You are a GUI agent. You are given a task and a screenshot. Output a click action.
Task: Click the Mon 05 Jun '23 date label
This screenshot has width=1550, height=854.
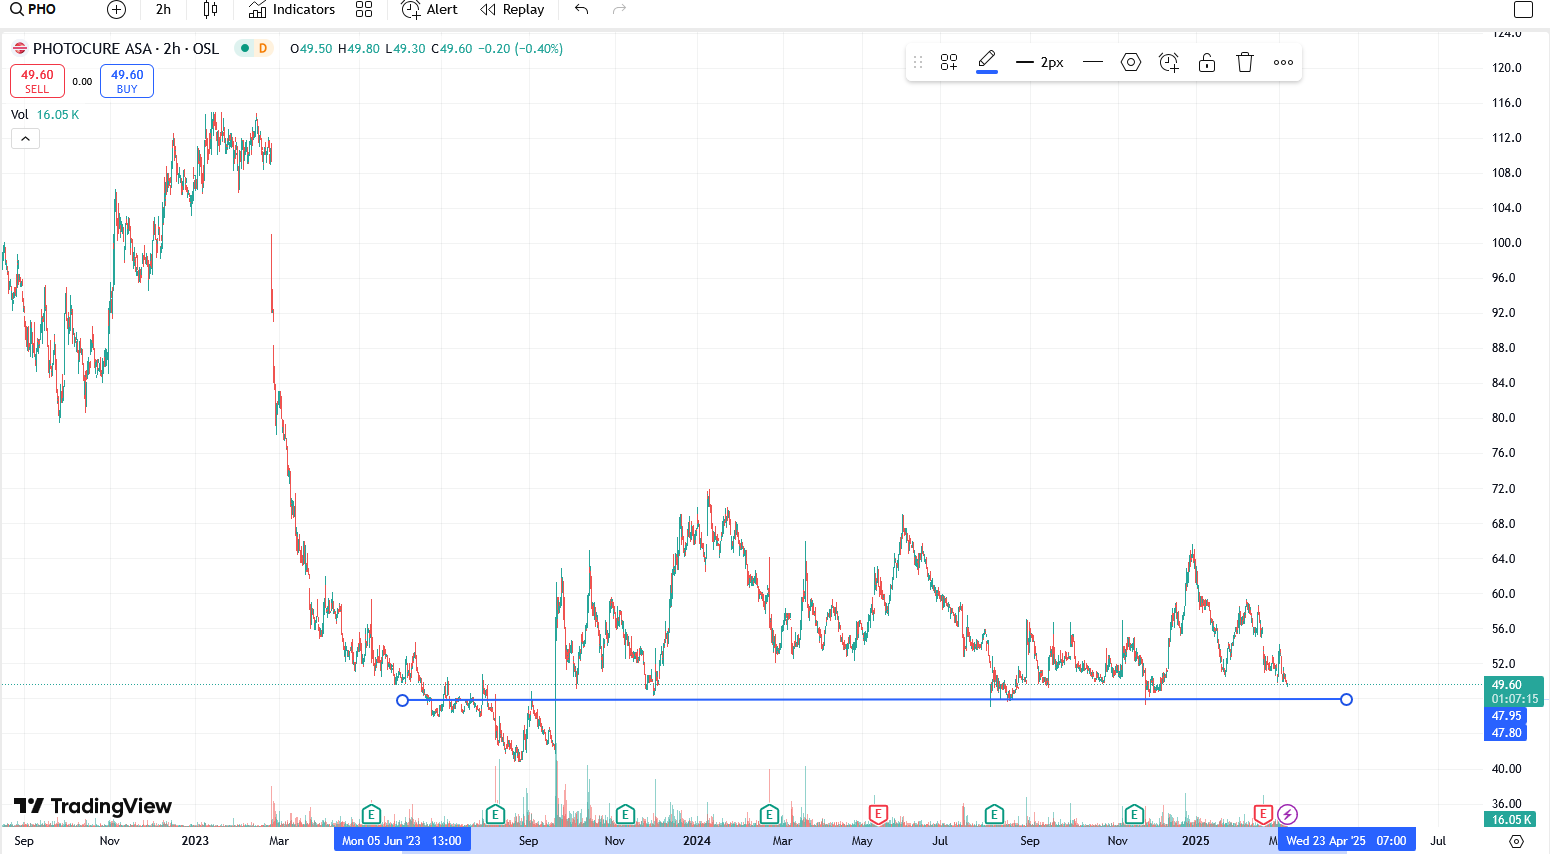pos(402,841)
